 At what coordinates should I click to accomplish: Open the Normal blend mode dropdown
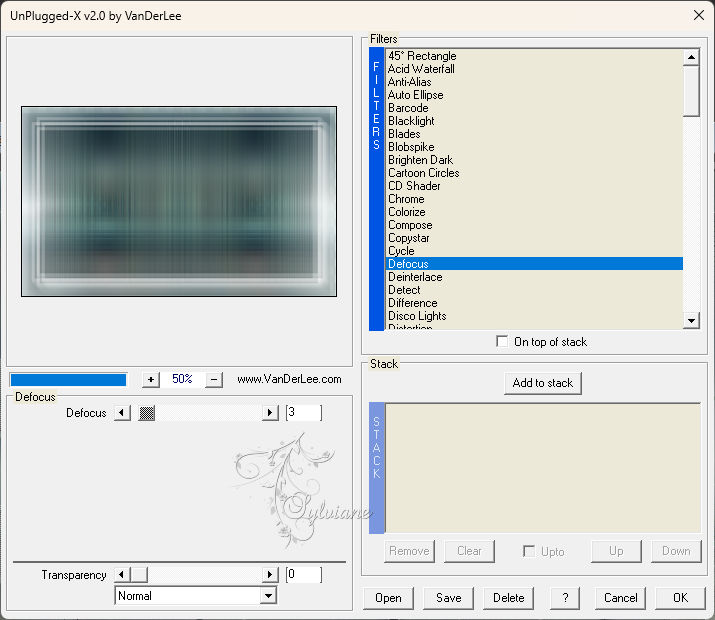pyautogui.click(x=269, y=595)
